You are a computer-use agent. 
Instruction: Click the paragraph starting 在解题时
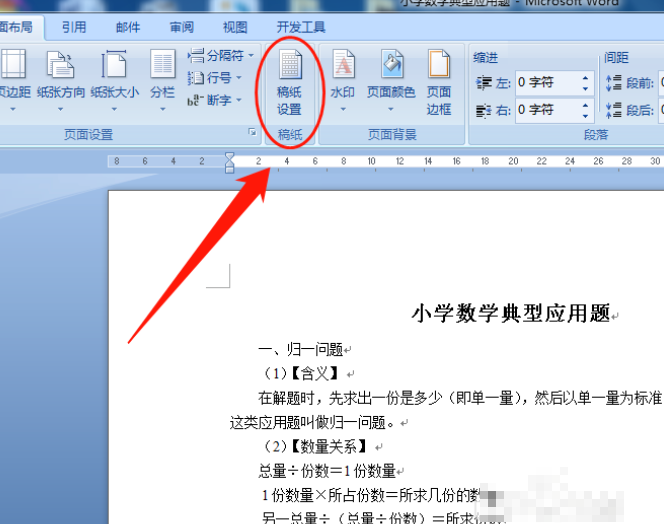[x=460, y=398]
